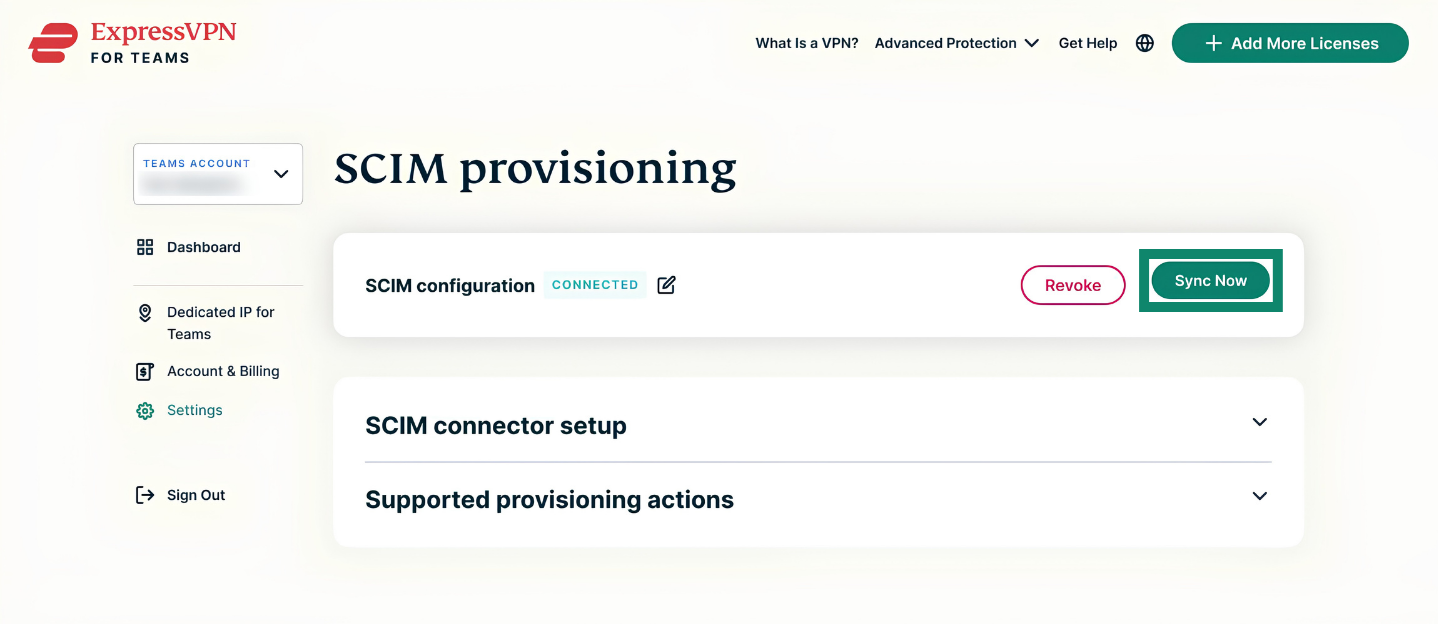Click the ExpressVPN logo icon
Screen dimensions: 1438x624
53,44
